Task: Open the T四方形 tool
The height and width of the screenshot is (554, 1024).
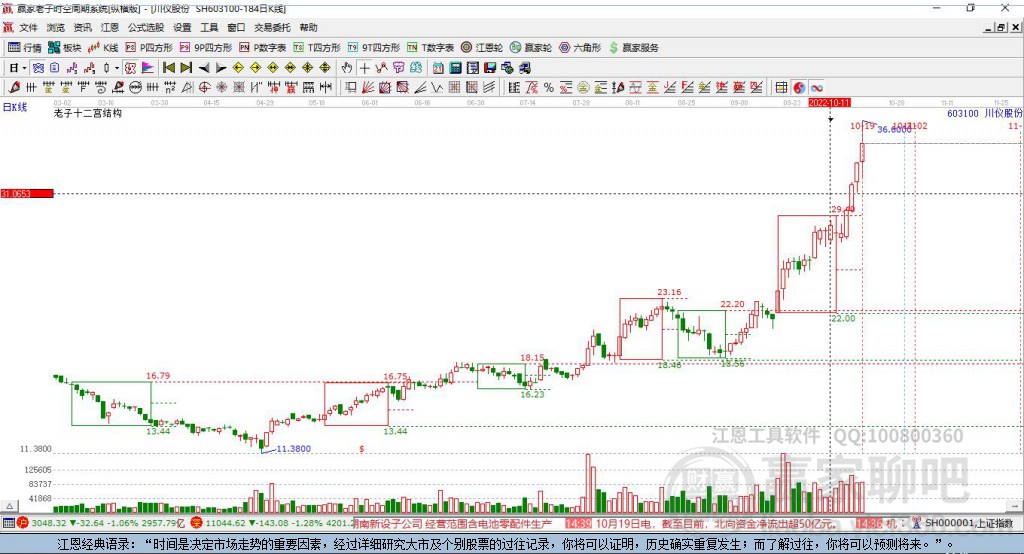Action: (x=317, y=48)
